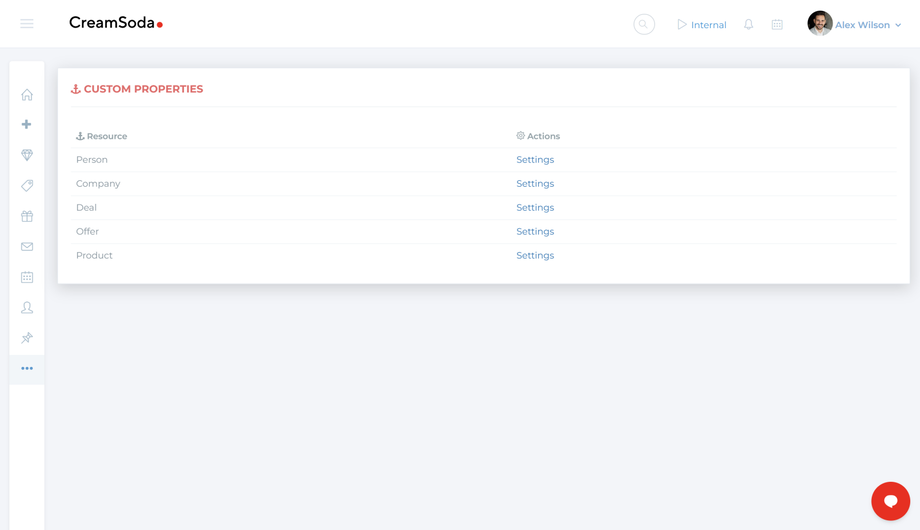The width and height of the screenshot is (920, 530).
Task: Select the Product resource name
Action: tap(94, 255)
